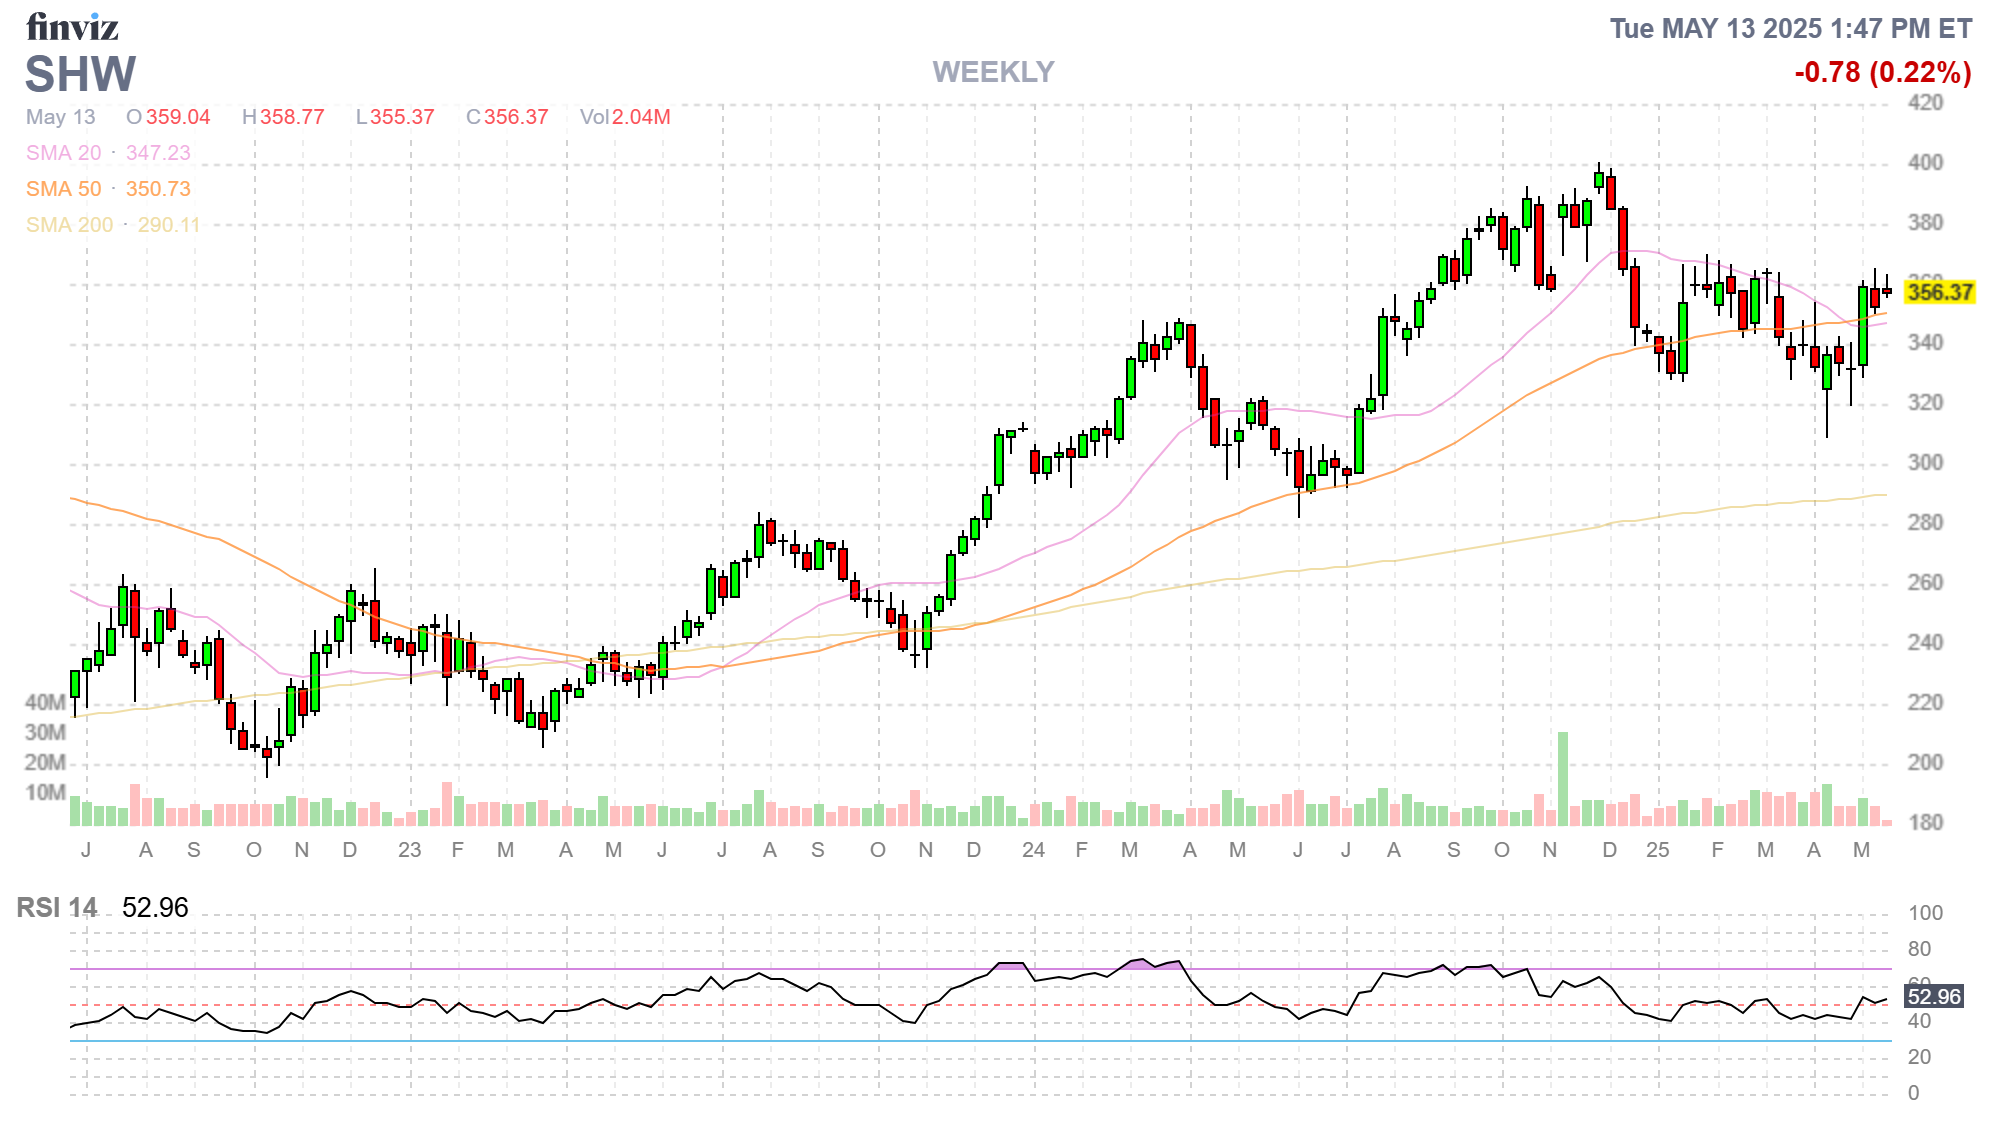1998x1124 pixels.
Task: Click the May 13 date label
Action: point(61,117)
